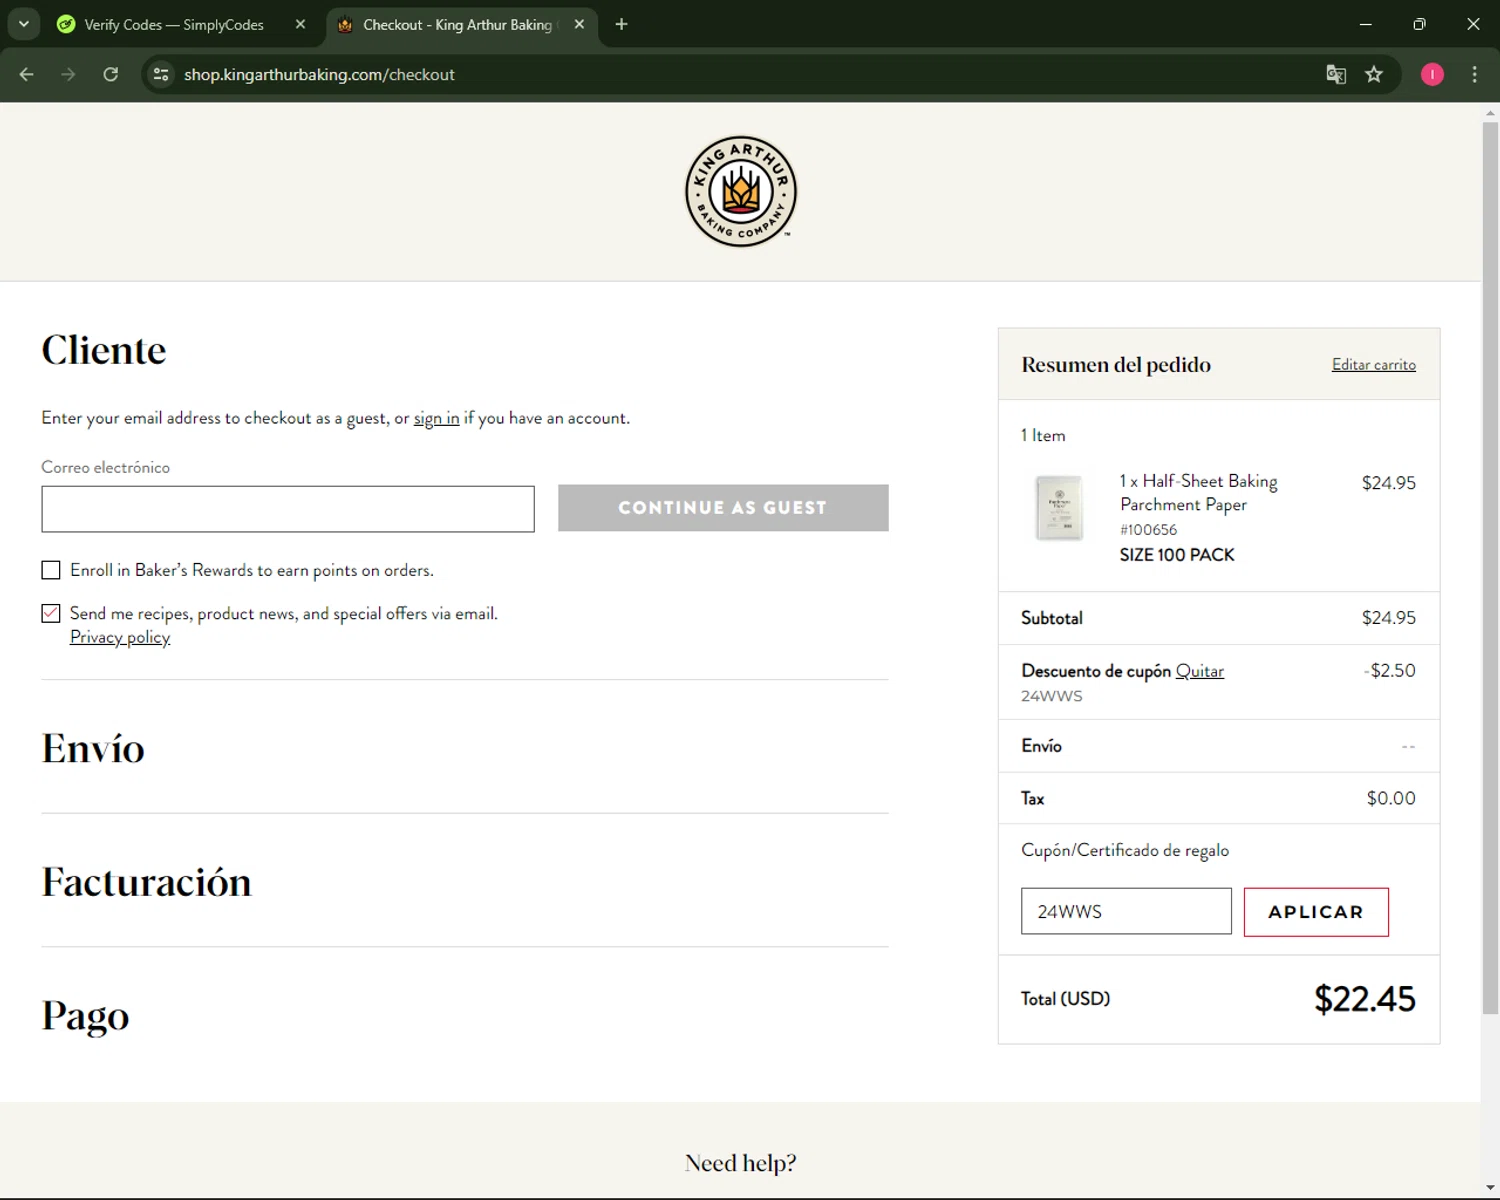Restore down the Chrome window
The image size is (1500, 1200).
1419,24
